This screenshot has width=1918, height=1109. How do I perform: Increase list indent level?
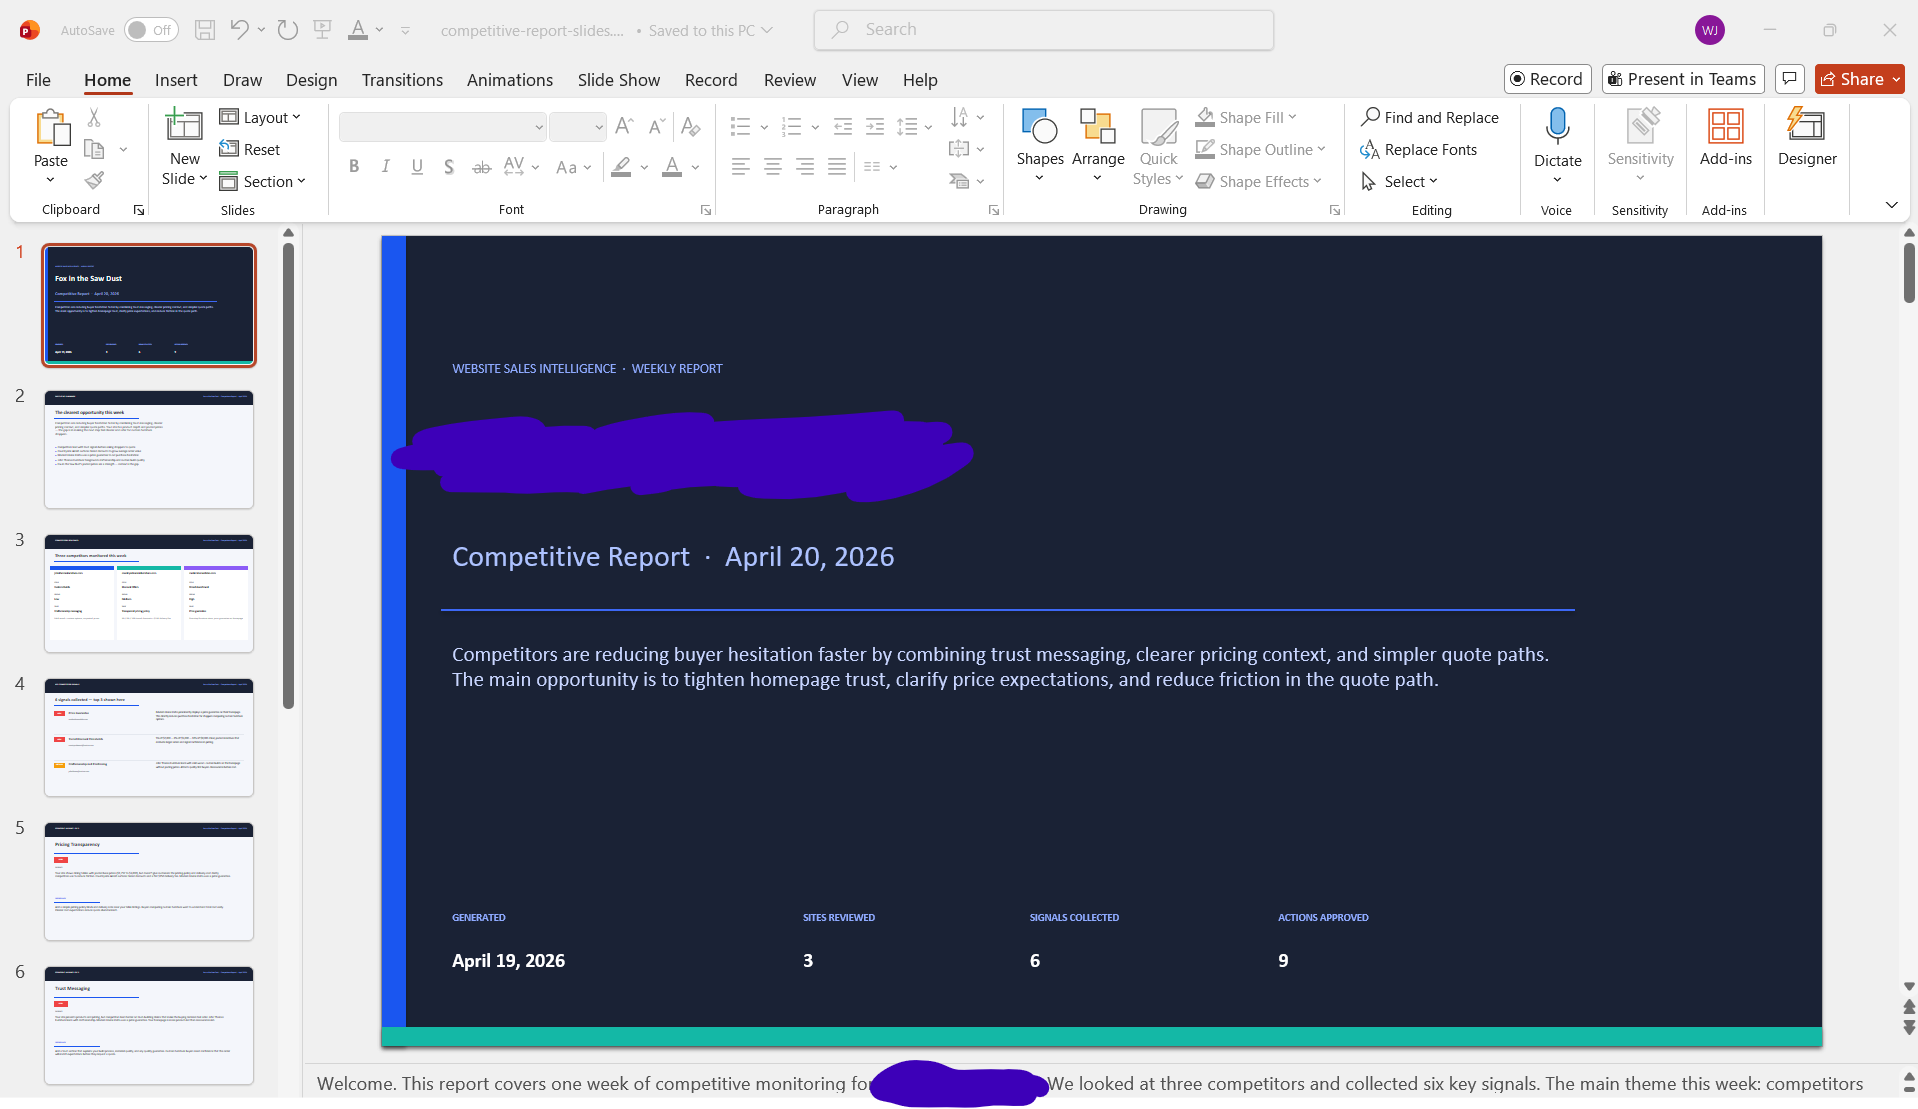point(875,126)
